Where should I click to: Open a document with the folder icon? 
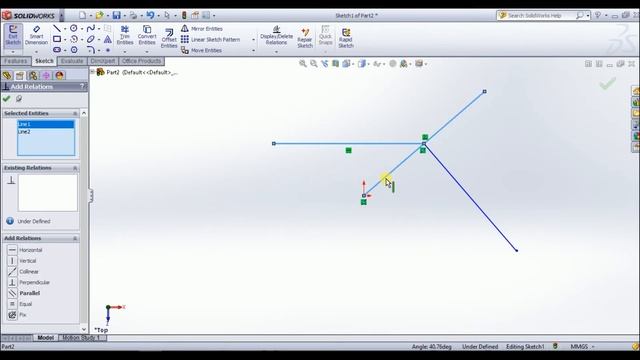(x=99, y=15)
